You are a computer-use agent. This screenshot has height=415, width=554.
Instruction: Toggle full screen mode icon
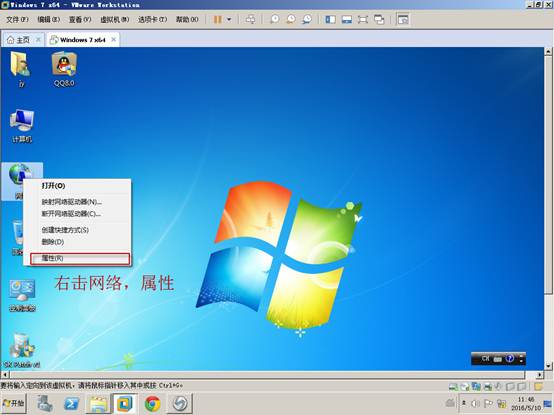(363, 19)
